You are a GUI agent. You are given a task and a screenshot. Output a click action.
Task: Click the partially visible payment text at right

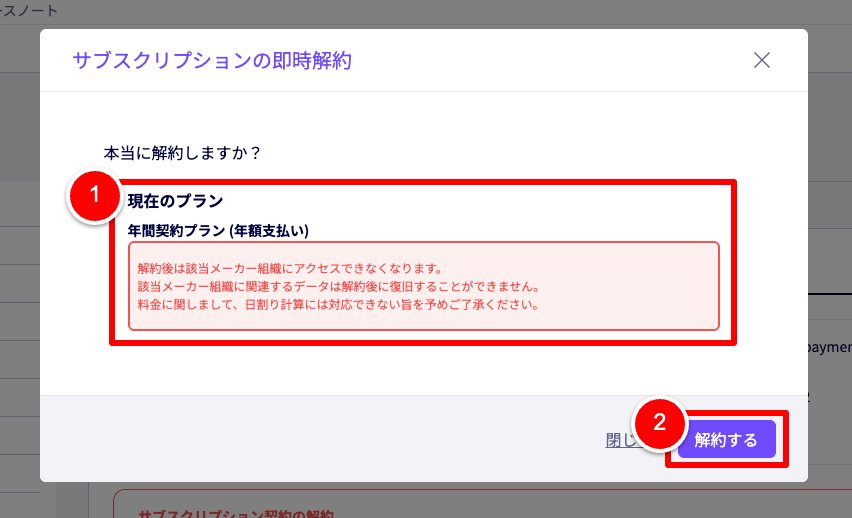pos(830,347)
